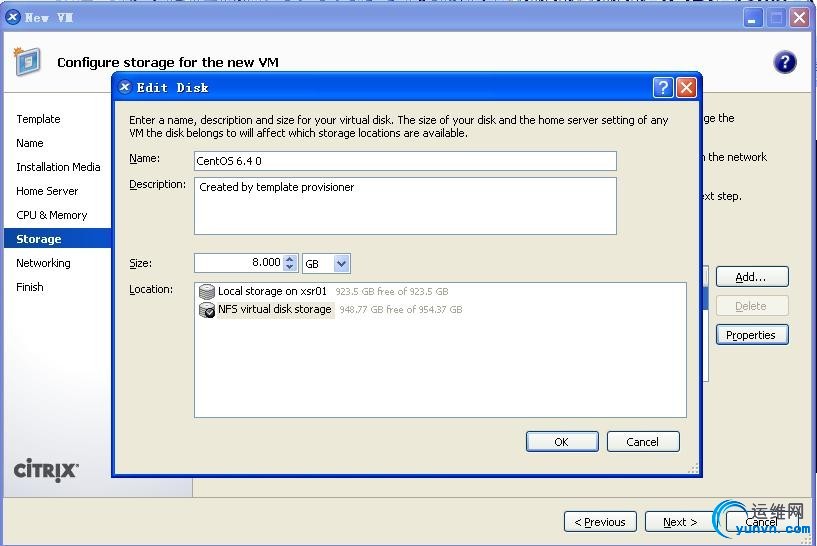817x546 pixels.
Task: Click the help question-mark icon in New VM wizard
Action: click(x=785, y=62)
